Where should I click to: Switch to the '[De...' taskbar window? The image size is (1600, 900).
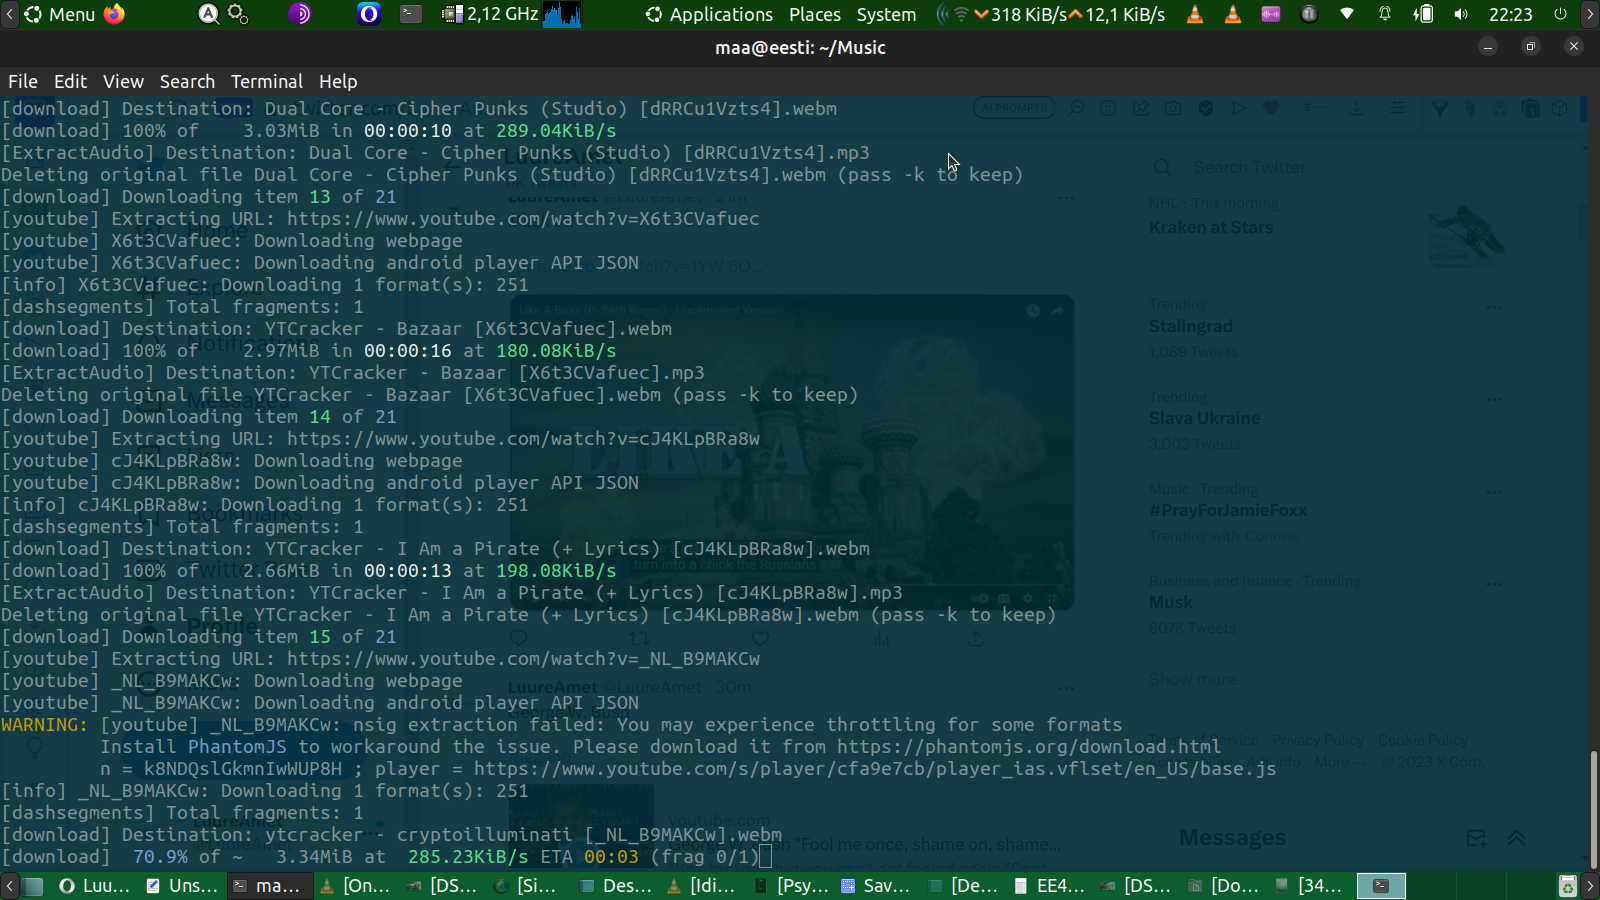[x=963, y=886]
